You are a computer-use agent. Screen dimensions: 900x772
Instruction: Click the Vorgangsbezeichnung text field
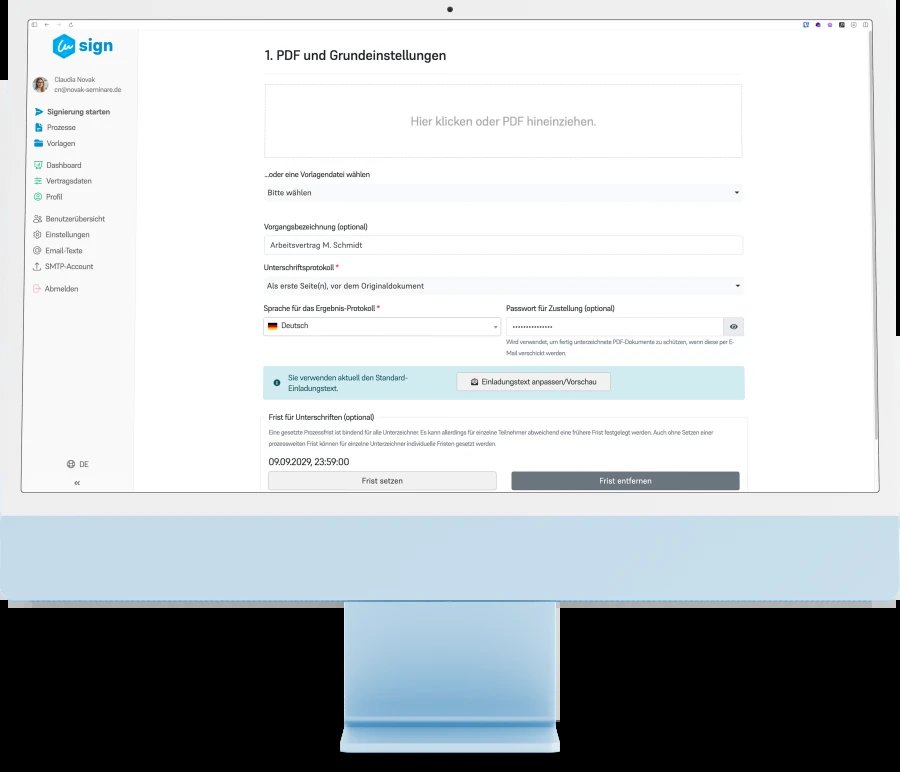(503, 245)
